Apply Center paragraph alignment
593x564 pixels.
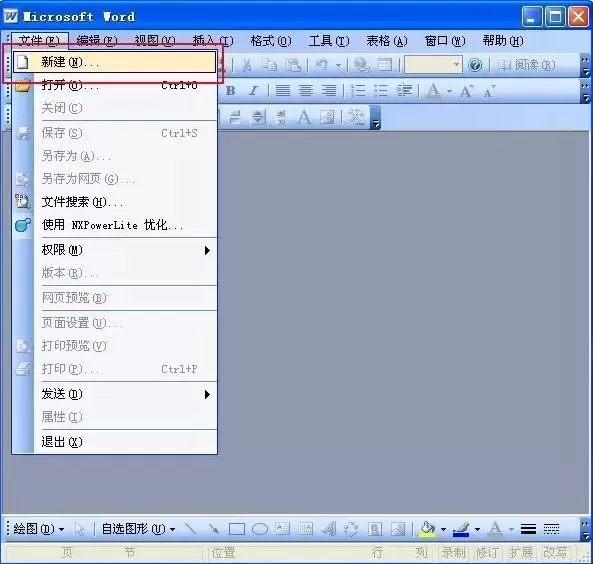306,91
